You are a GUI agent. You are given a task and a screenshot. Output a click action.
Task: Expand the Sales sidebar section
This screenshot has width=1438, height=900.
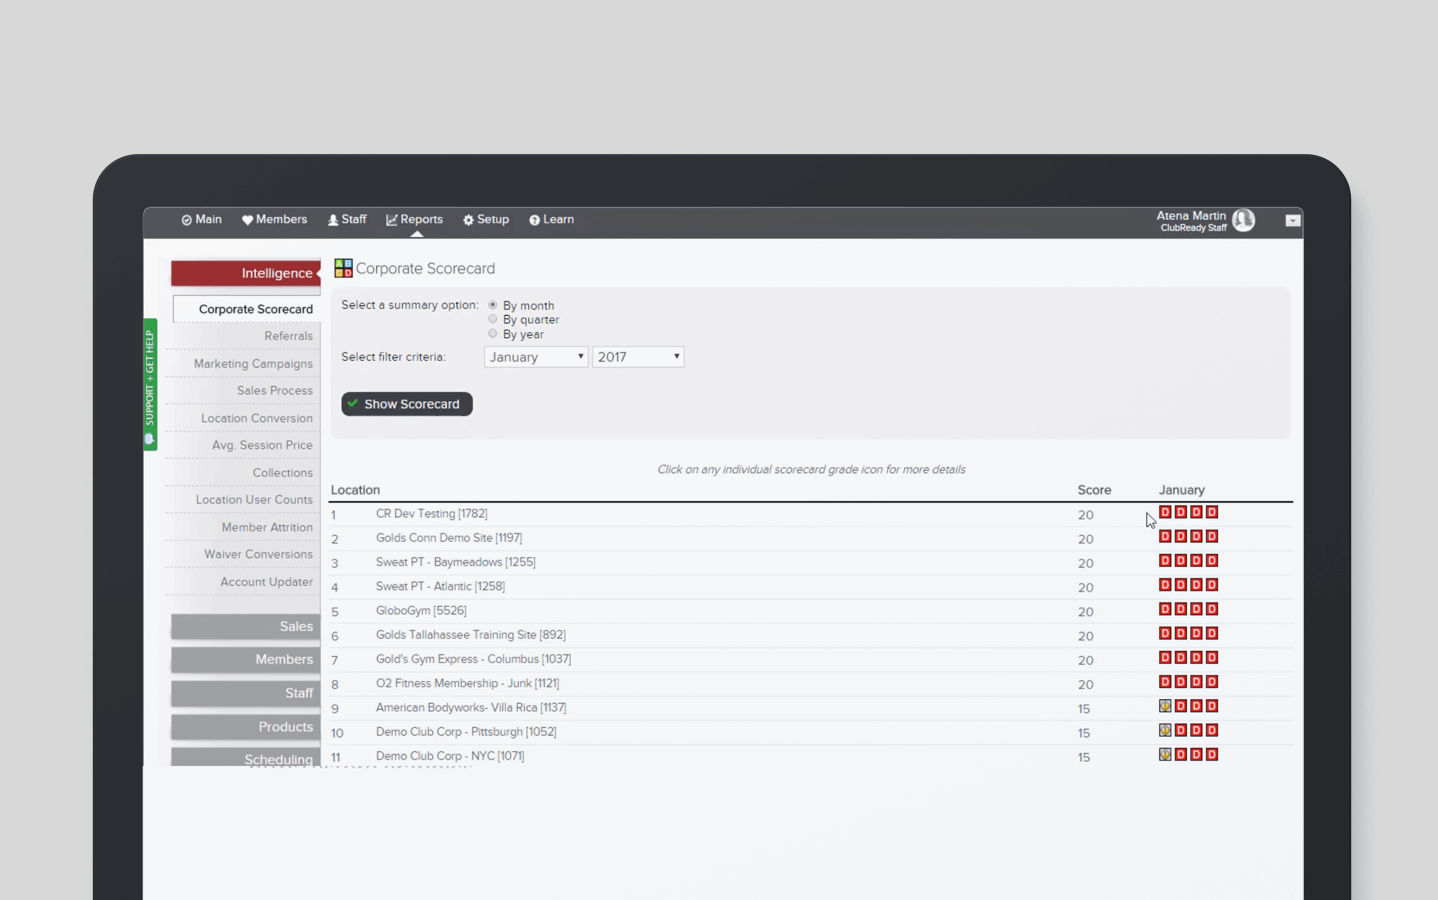click(x=246, y=626)
